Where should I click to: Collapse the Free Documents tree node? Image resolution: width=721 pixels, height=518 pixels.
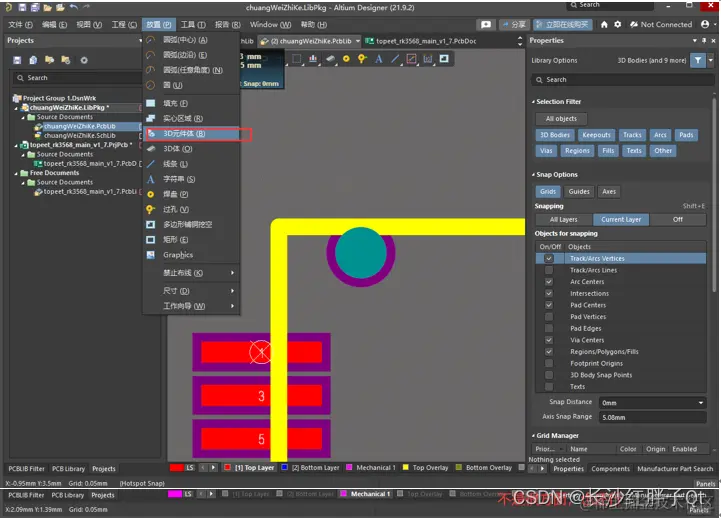(16, 173)
